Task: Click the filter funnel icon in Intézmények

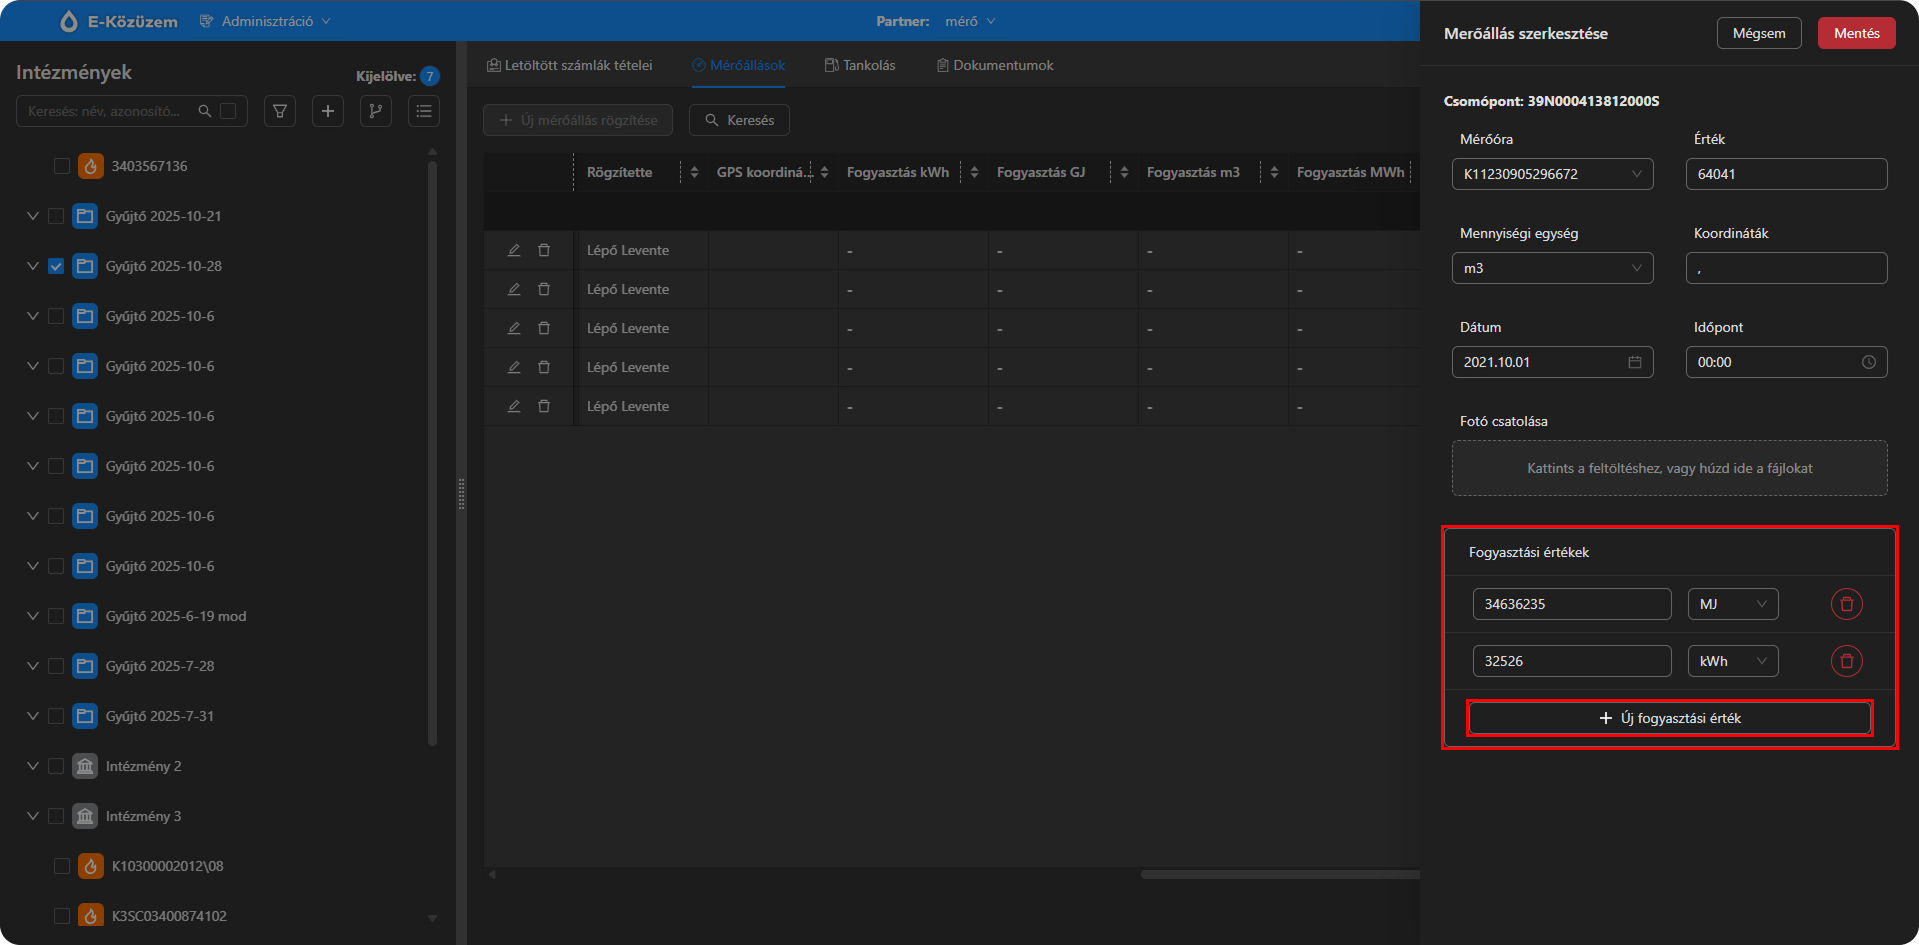Action: point(280,111)
